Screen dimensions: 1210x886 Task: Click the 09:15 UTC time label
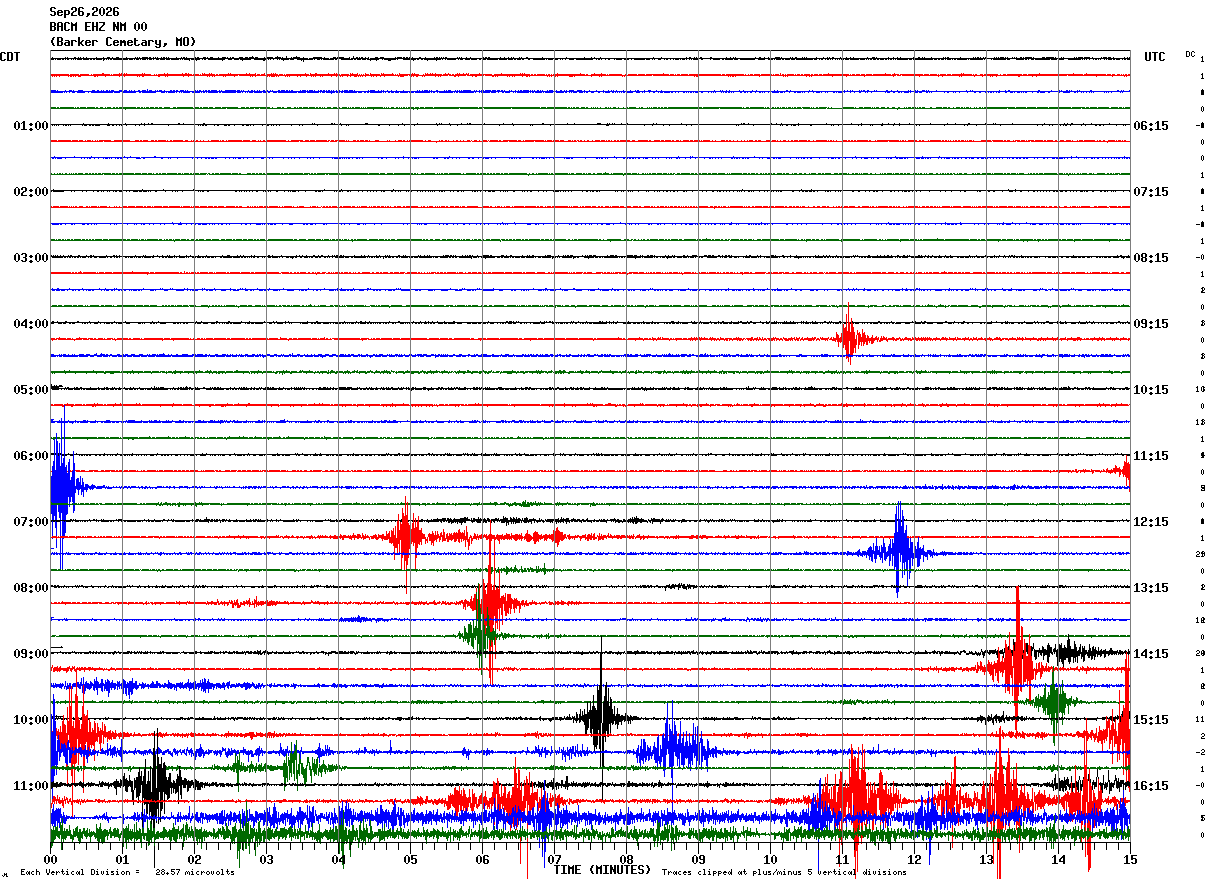[x=1150, y=324]
